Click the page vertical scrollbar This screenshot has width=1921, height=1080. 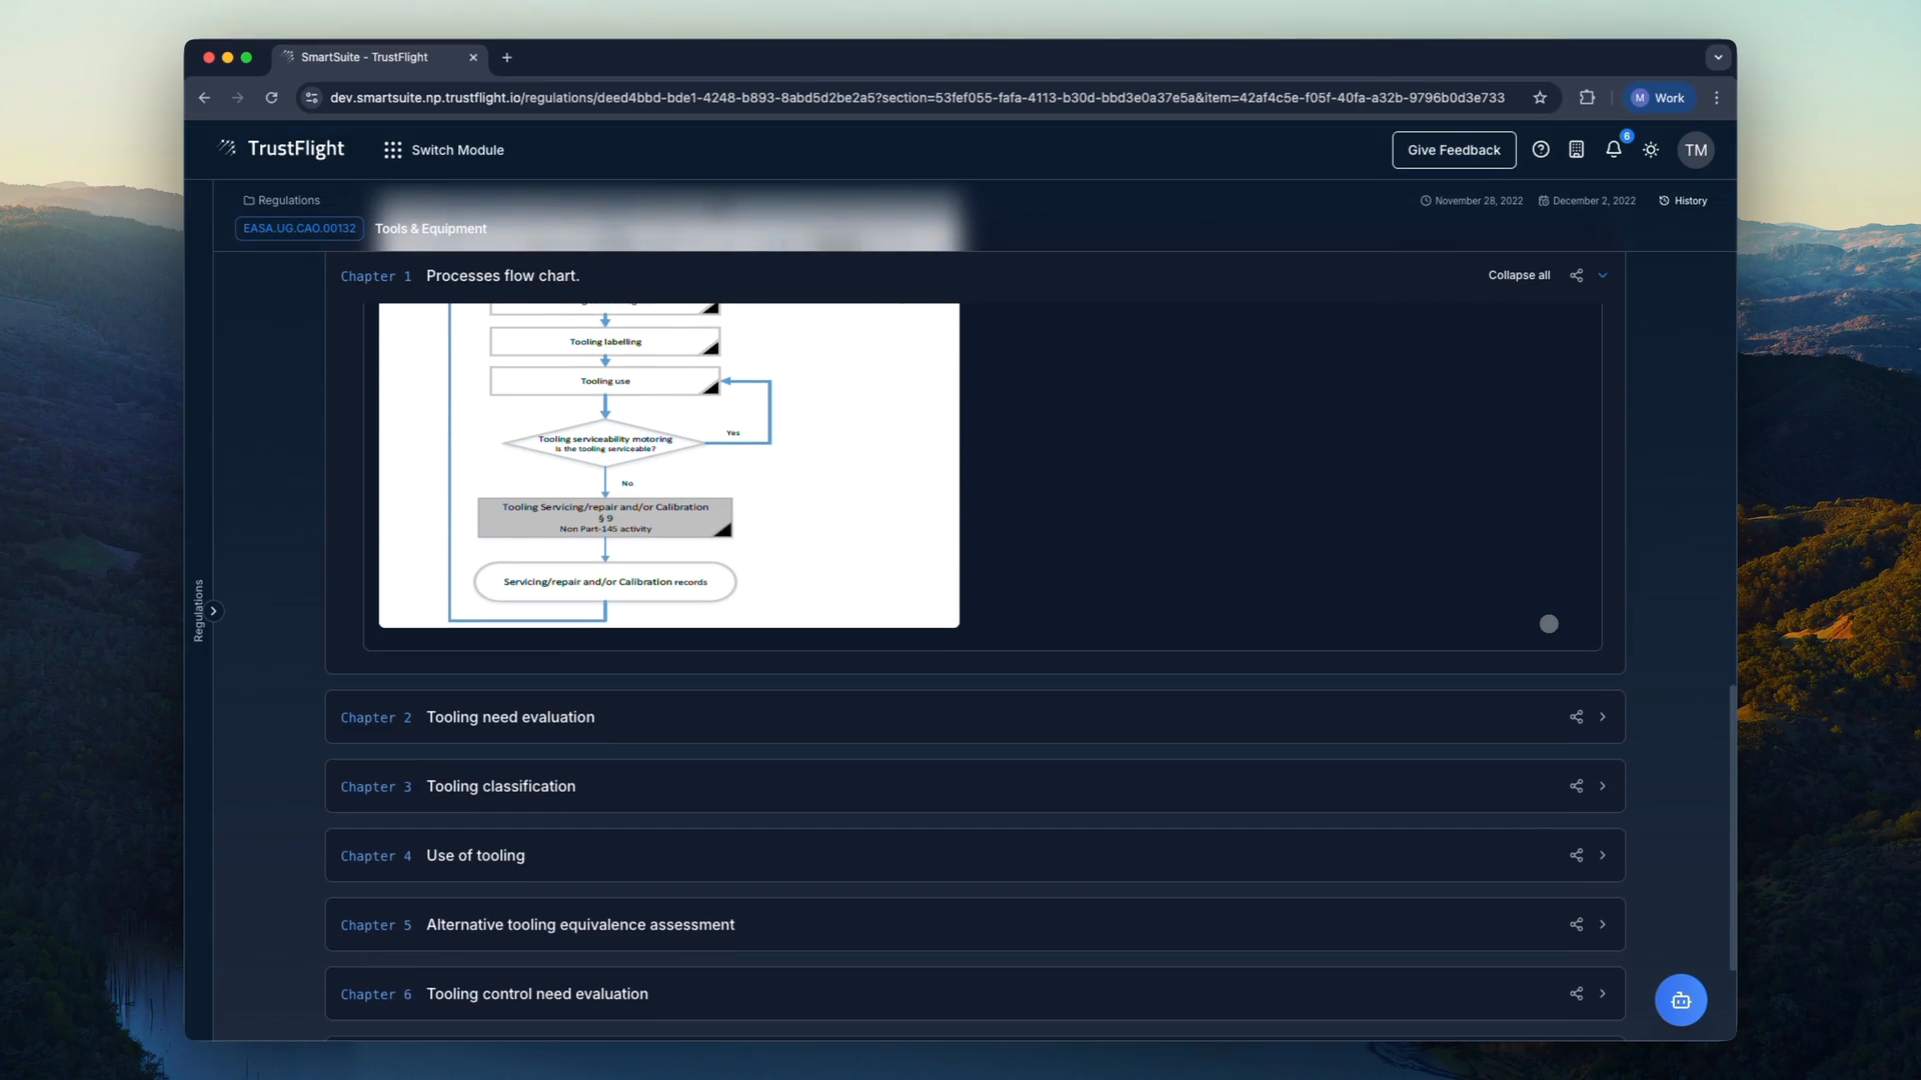click(x=1732, y=826)
